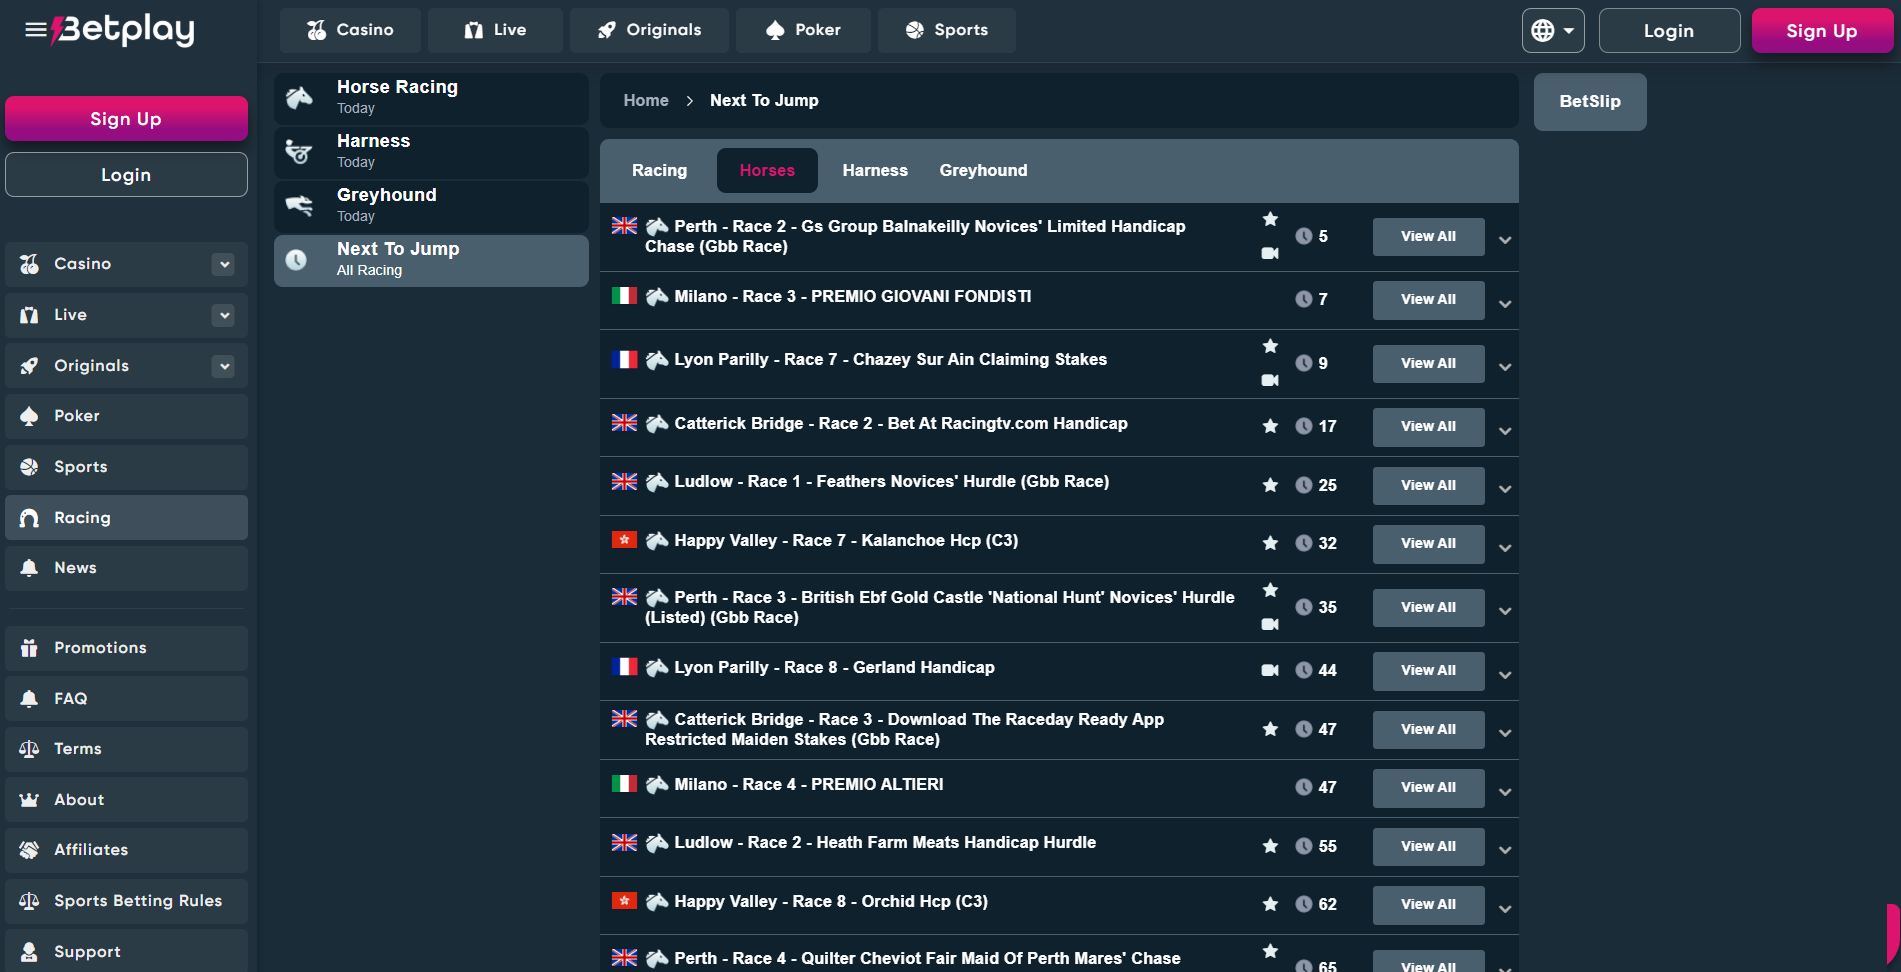This screenshot has width=1901, height=972.
Task: Click the top-right Login button
Action: pos(1669,30)
